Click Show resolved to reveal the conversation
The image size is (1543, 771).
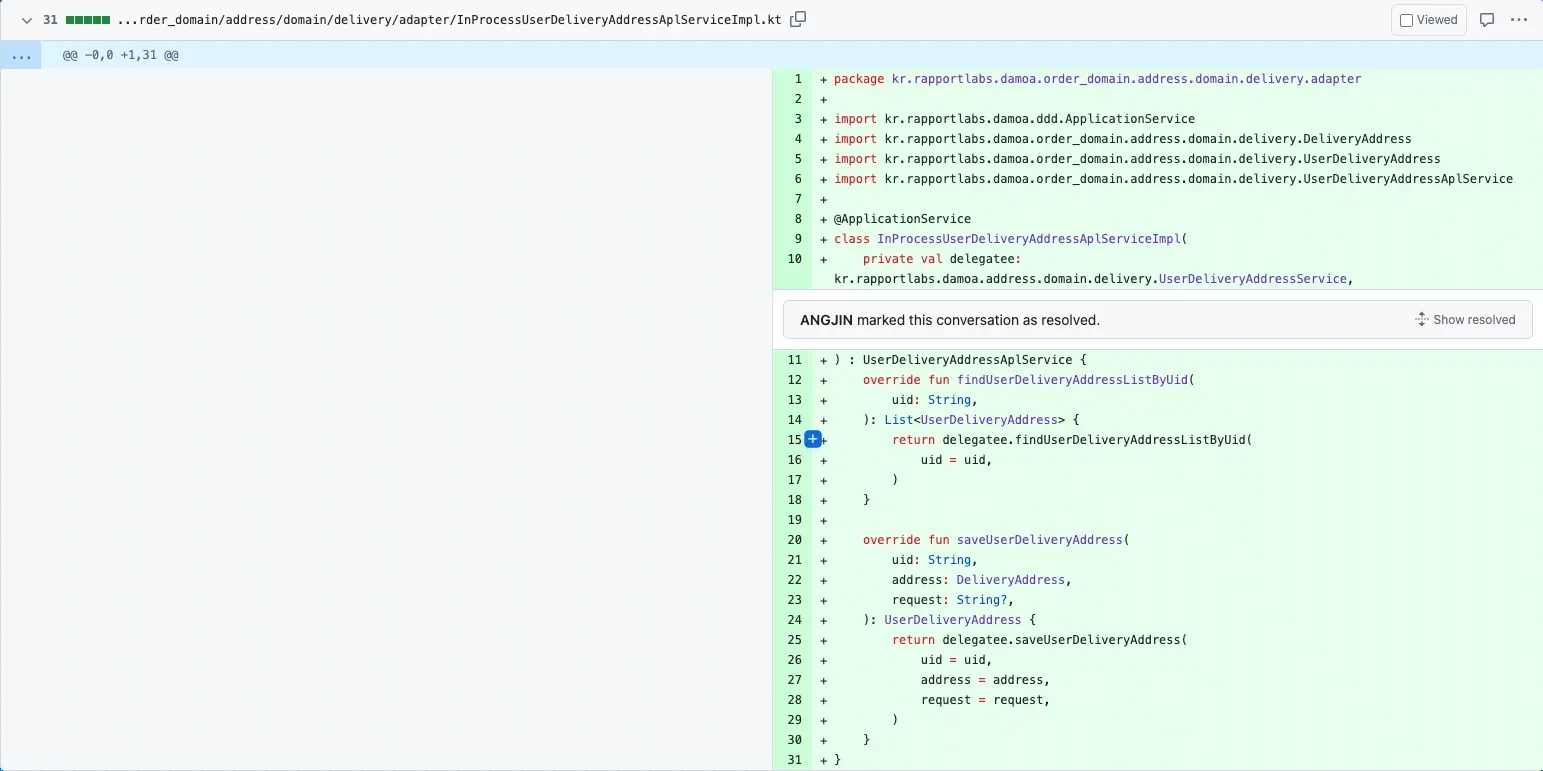tap(1473, 320)
